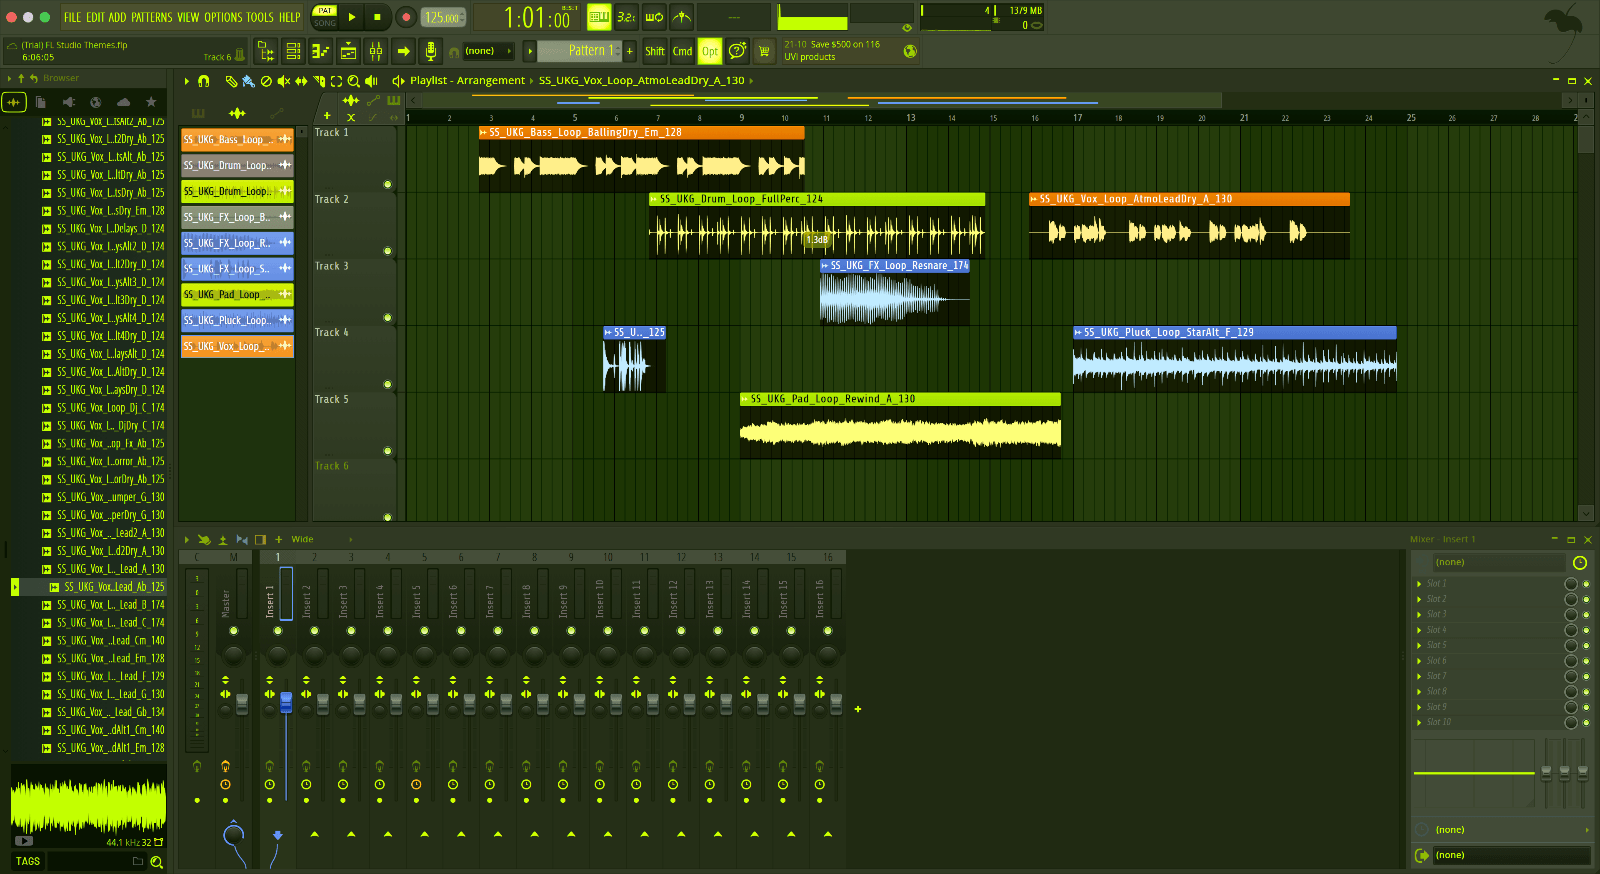Toggle the PAT/SONG mode switch

click(x=325, y=17)
